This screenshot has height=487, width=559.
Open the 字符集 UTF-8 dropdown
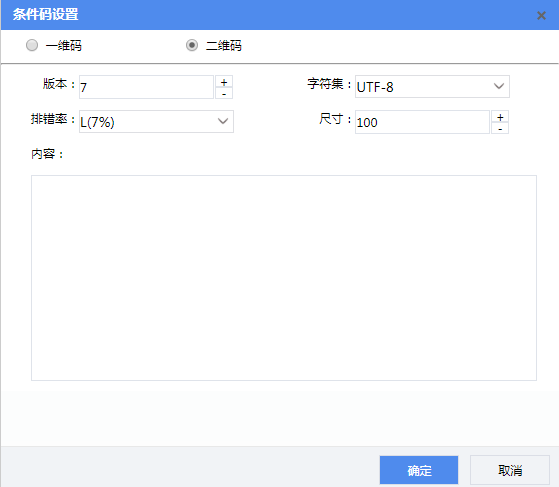coord(432,86)
